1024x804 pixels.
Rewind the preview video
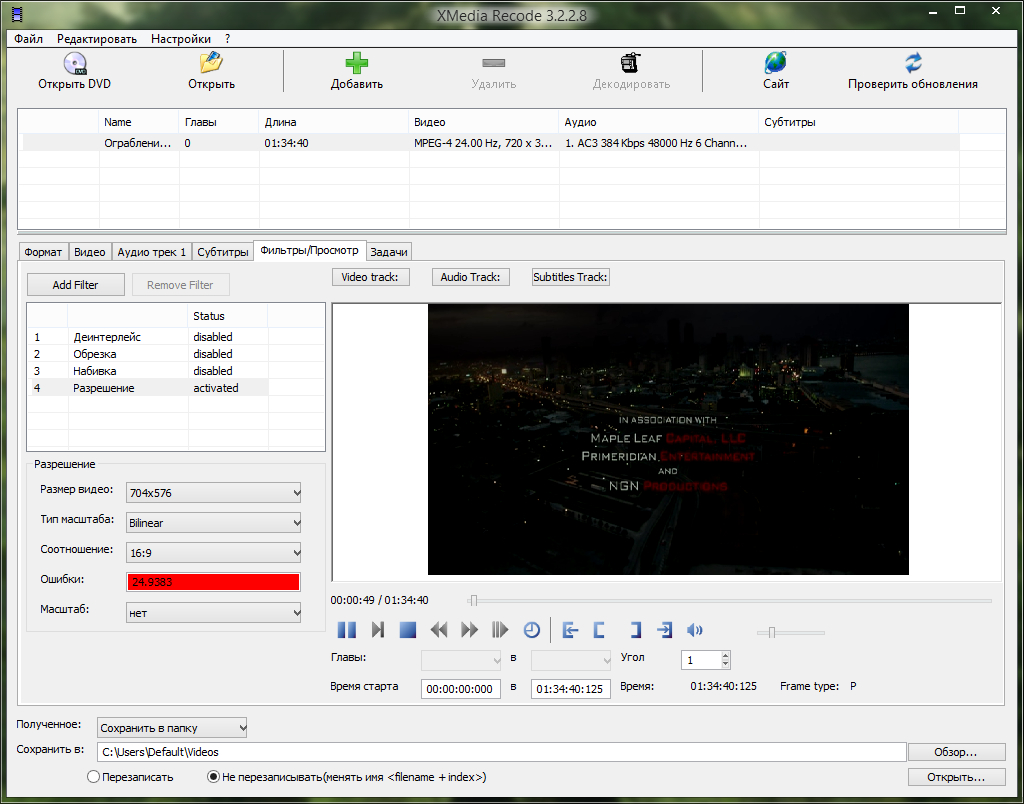[x=439, y=630]
